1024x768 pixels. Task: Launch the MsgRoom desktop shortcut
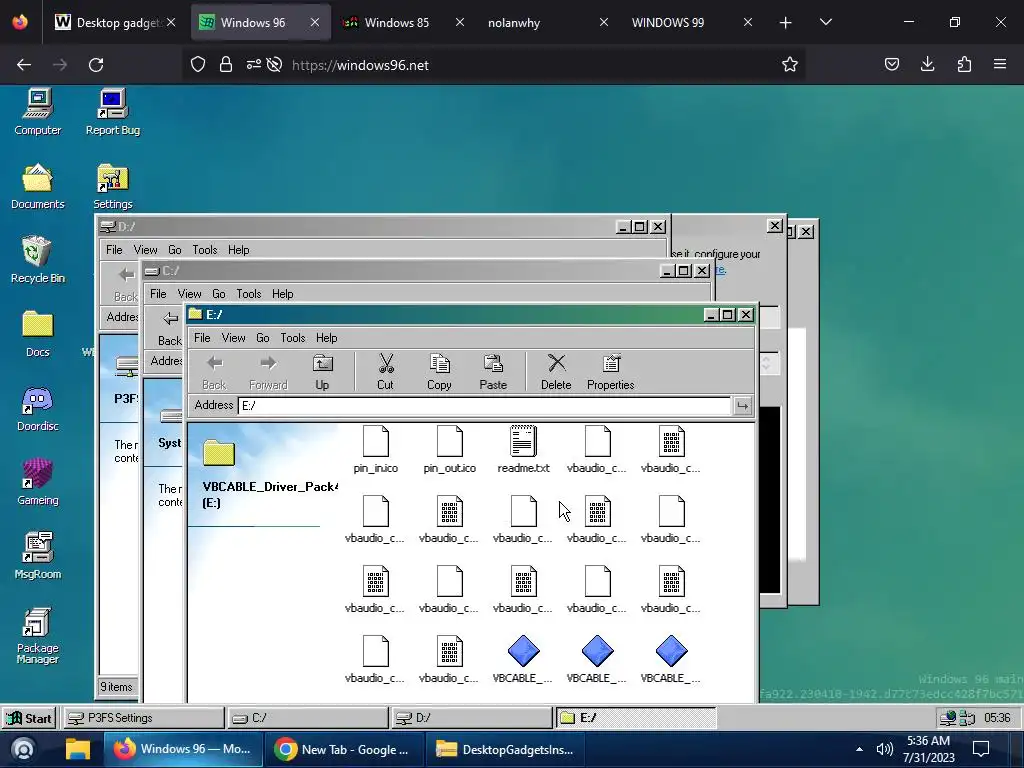[38, 556]
